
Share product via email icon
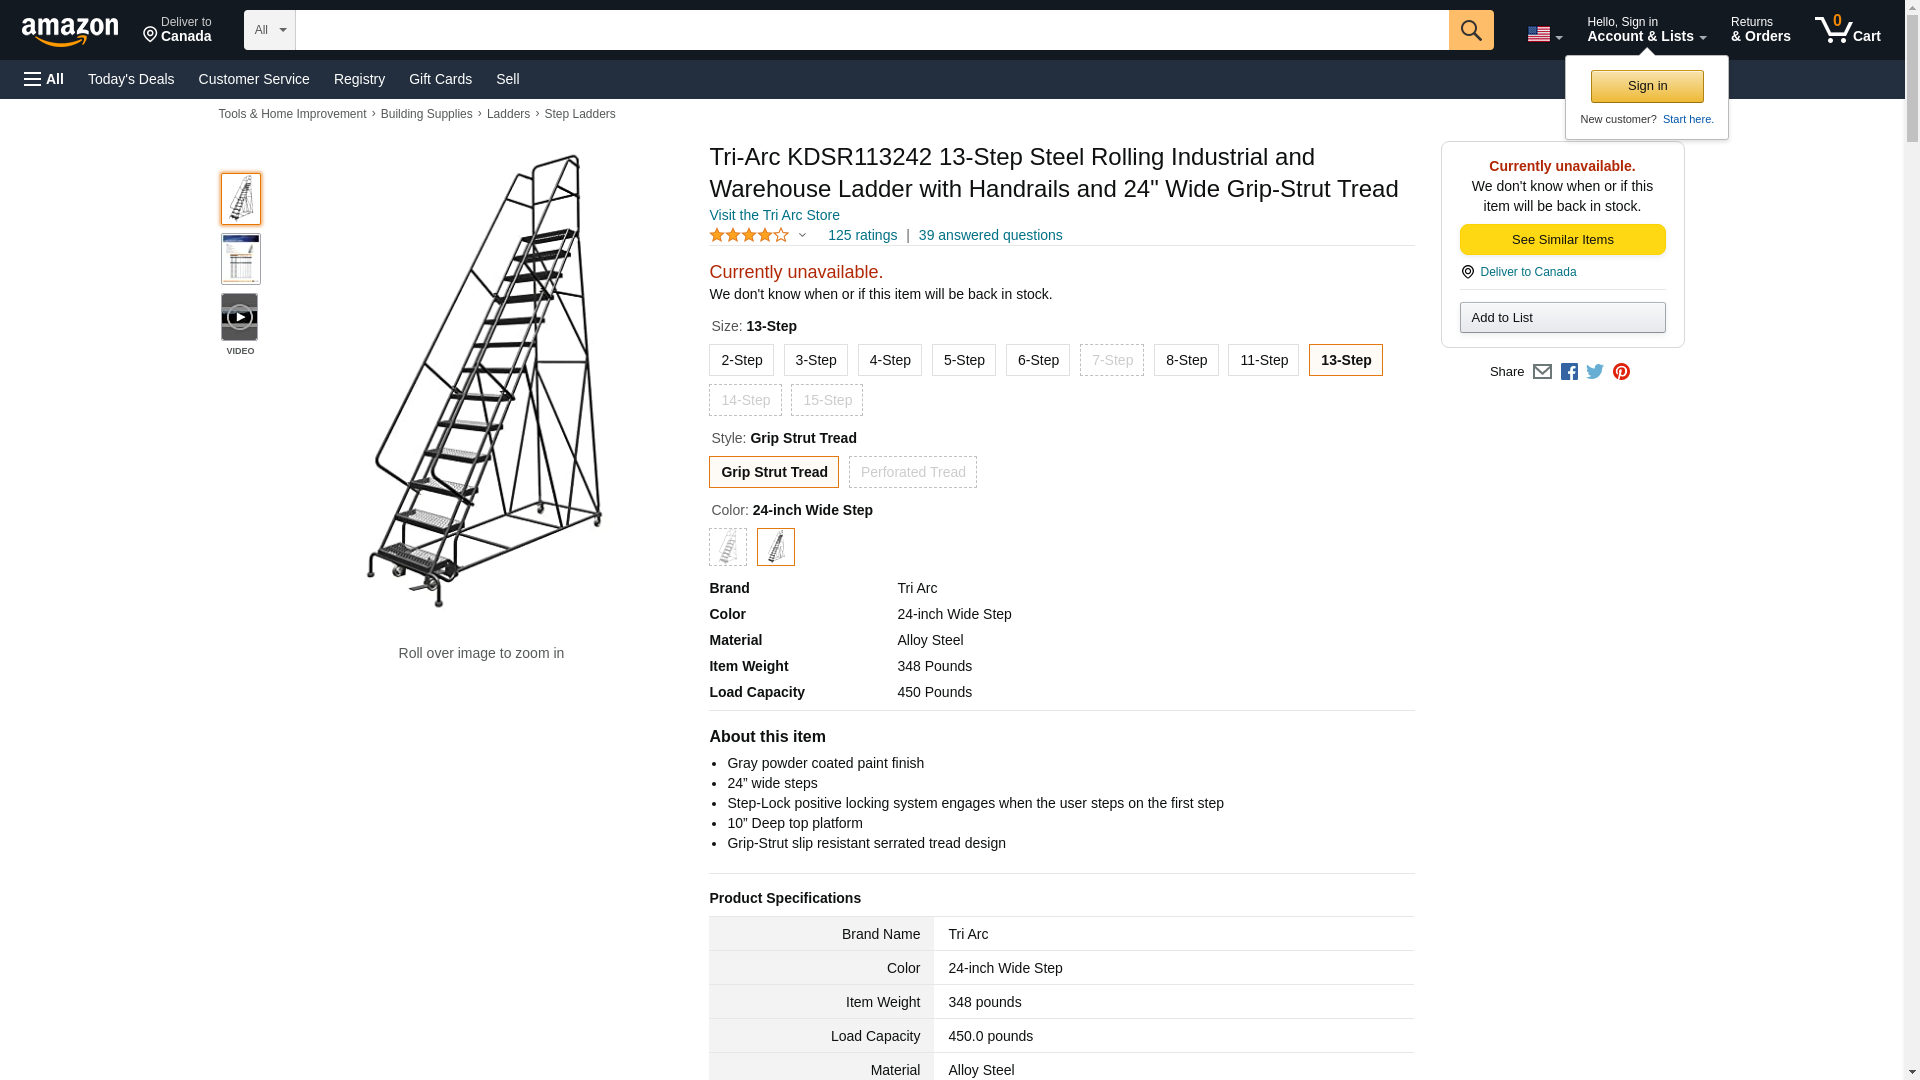coord(1542,372)
